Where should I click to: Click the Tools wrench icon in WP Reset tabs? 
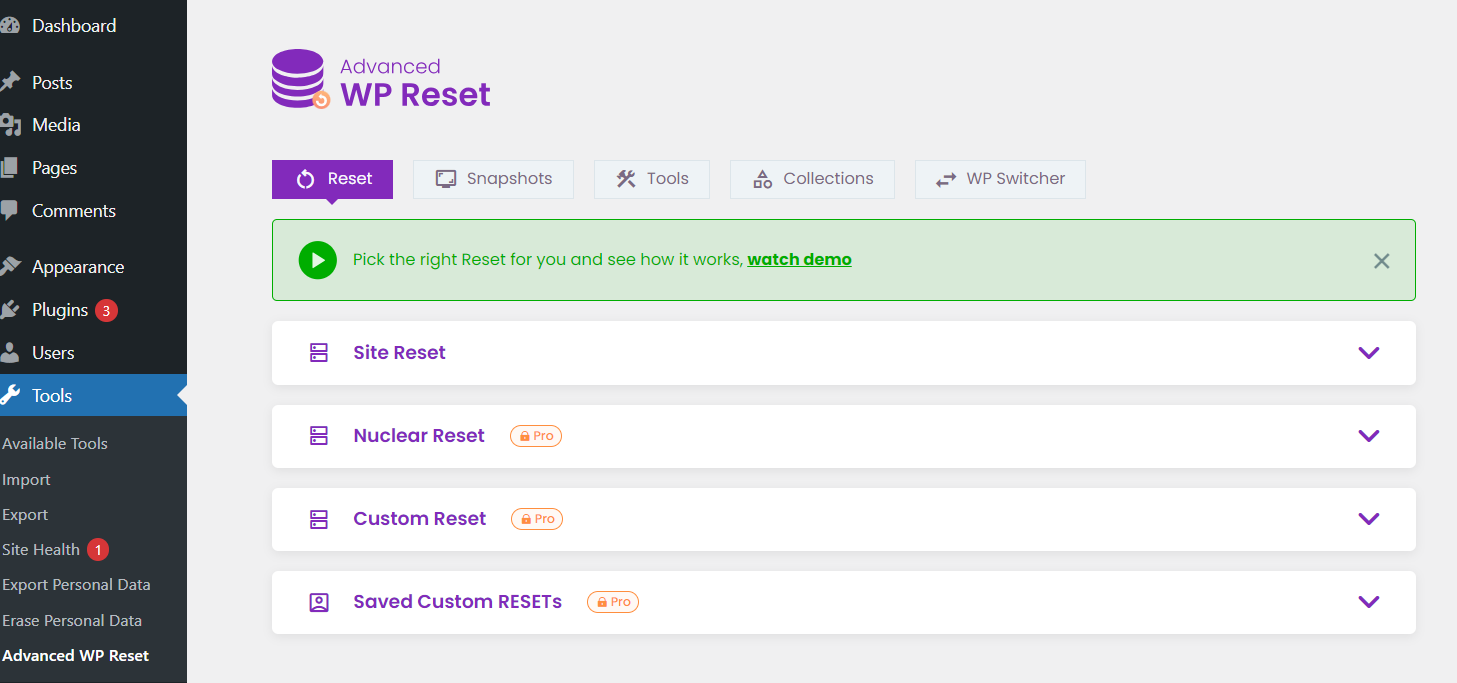click(x=626, y=178)
